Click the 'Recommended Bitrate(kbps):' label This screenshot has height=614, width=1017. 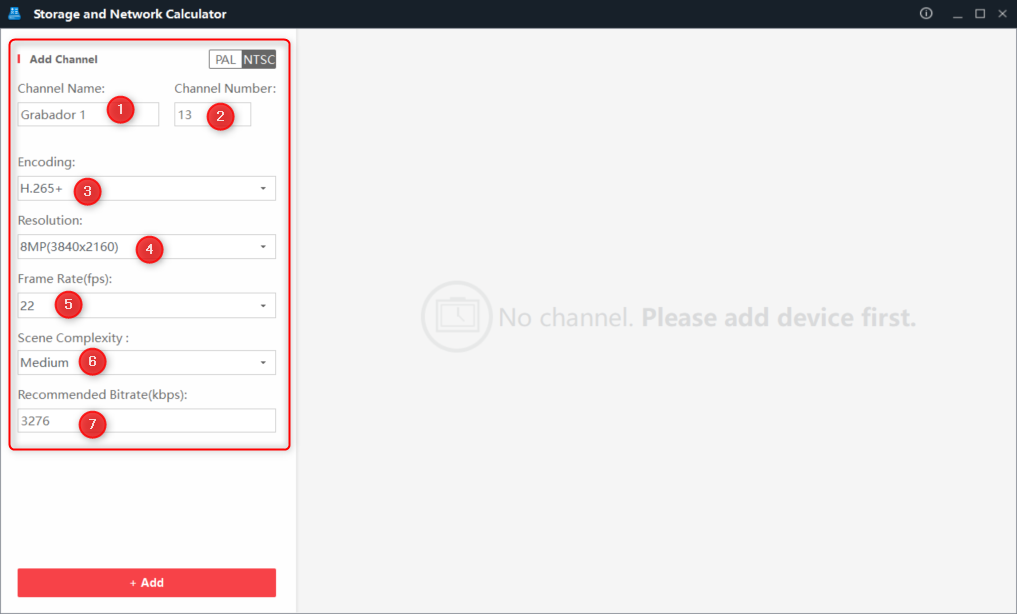click(x=102, y=395)
